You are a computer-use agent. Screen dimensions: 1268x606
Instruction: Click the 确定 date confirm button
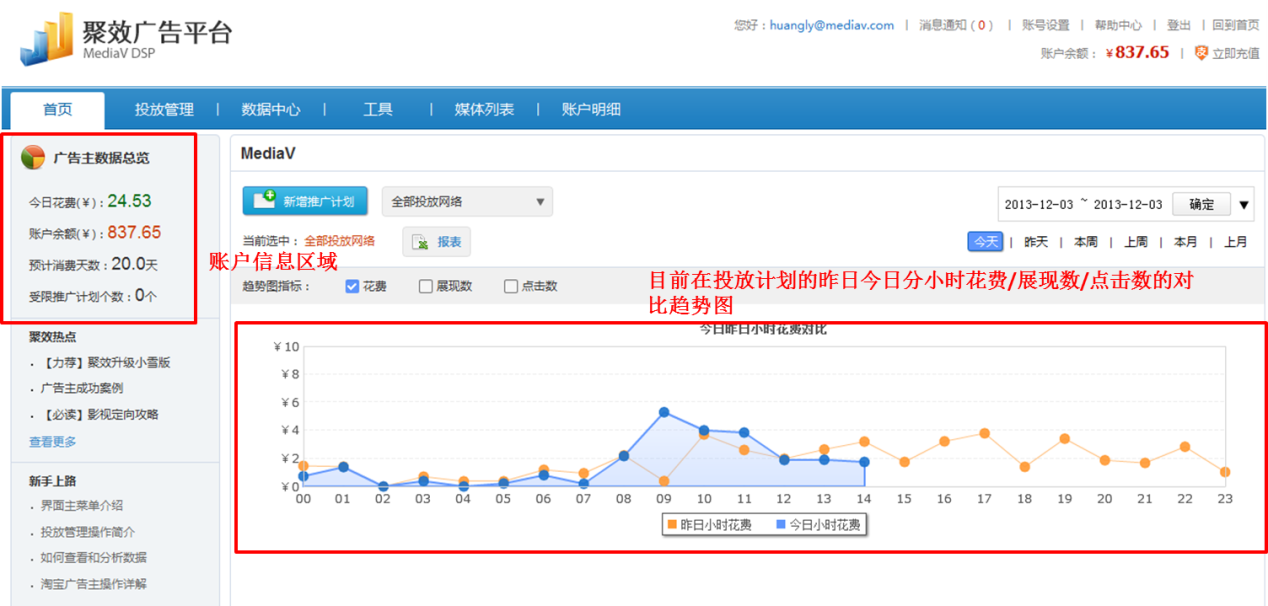pyautogui.click(x=1201, y=204)
